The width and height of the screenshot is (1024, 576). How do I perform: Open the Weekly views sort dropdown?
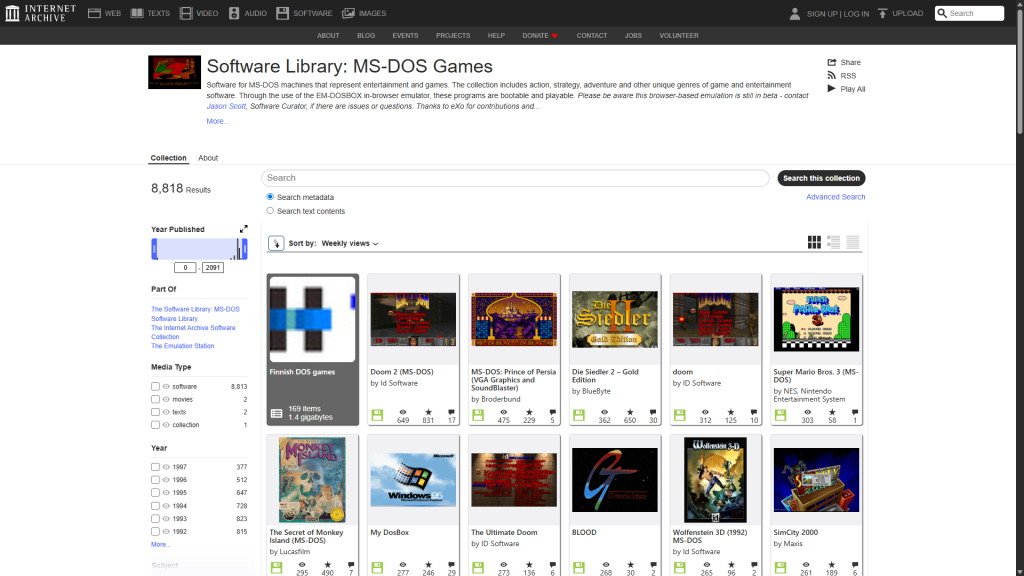[x=349, y=243]
